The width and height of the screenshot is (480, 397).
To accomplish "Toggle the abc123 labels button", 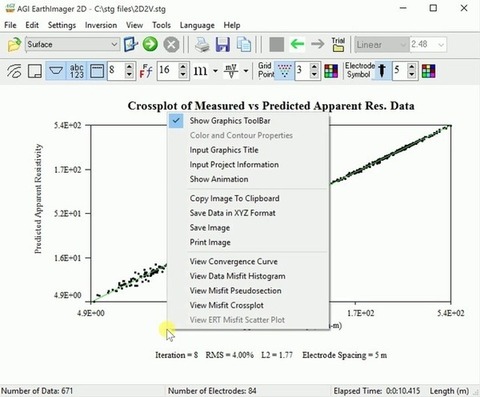I will pyautogui.click(x=76, y=71).
